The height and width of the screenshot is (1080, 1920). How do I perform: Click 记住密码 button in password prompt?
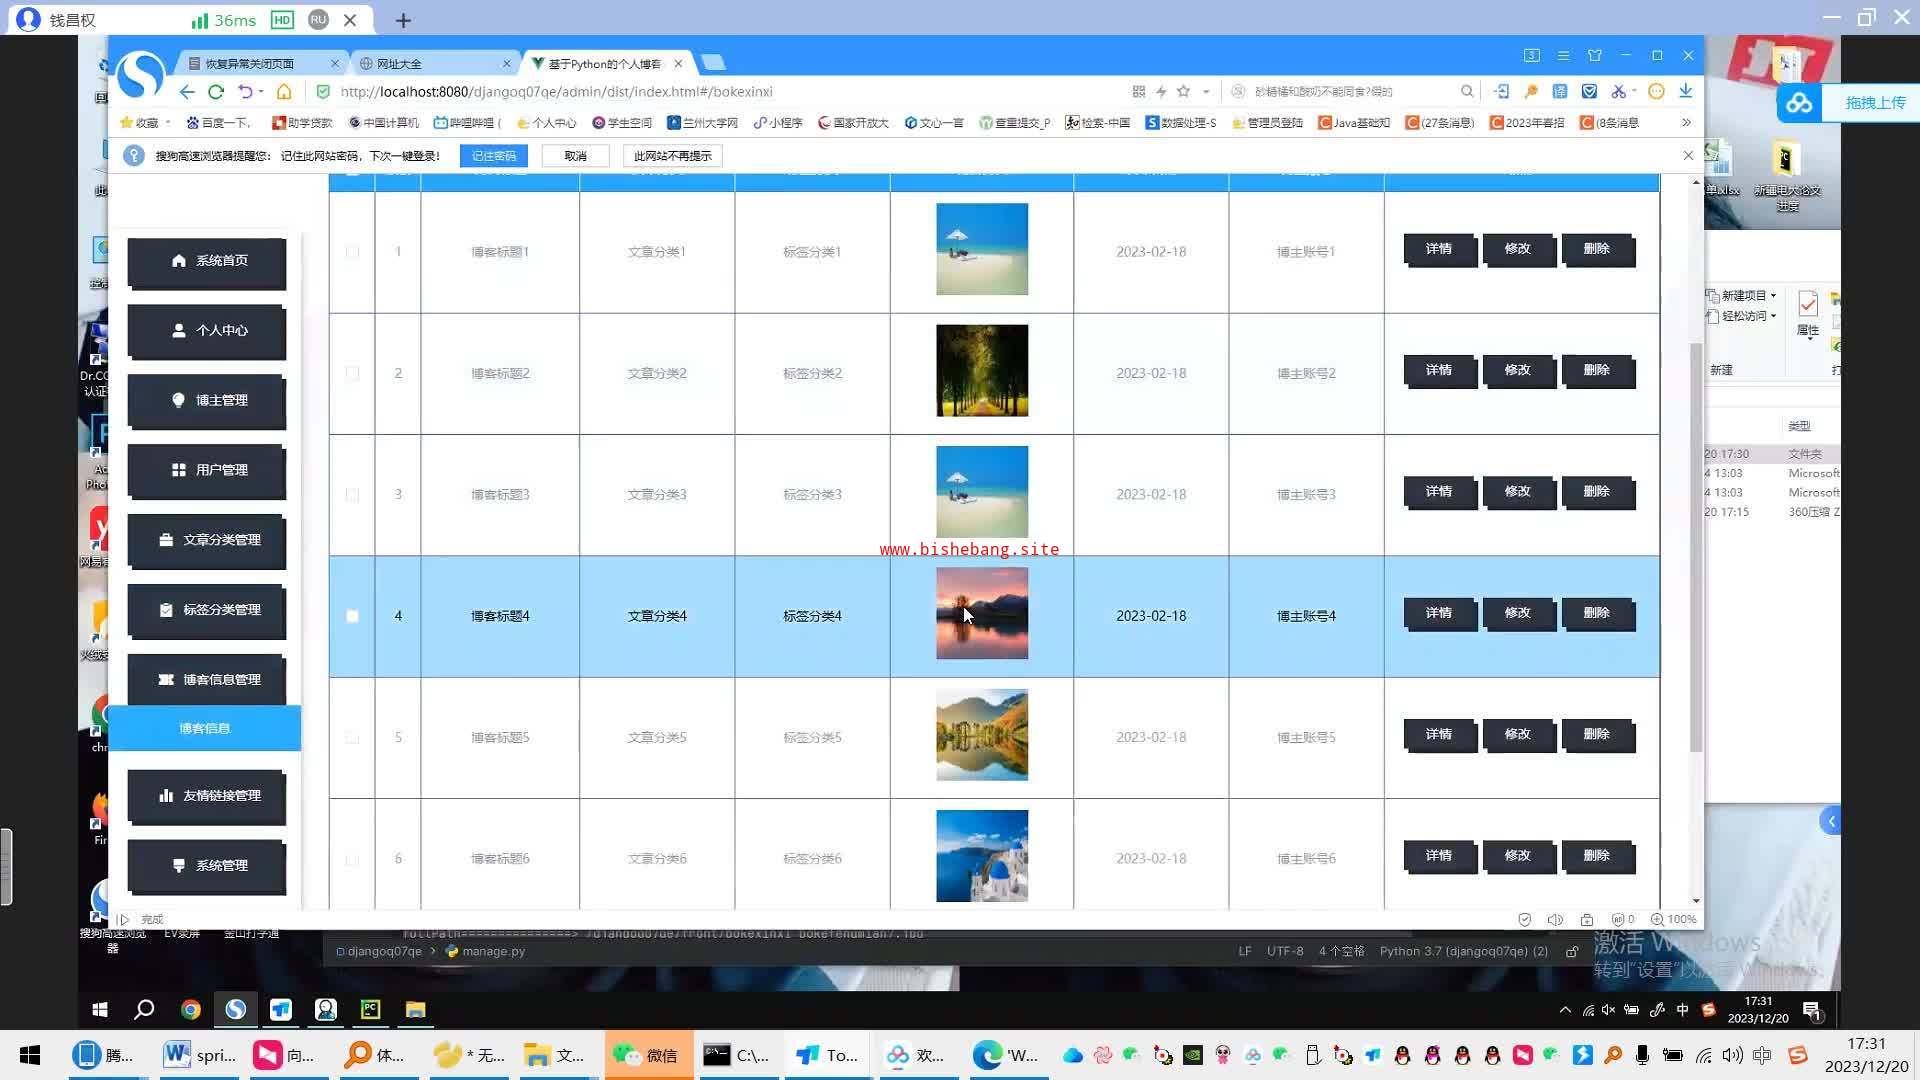point(494,156)
